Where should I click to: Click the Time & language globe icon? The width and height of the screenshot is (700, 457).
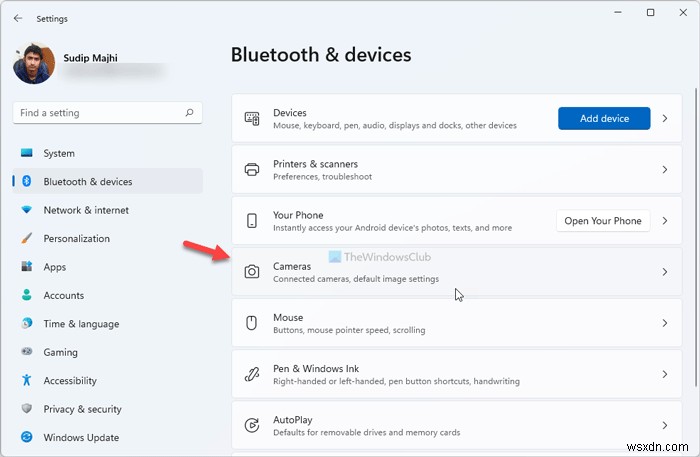click(27, 323)
